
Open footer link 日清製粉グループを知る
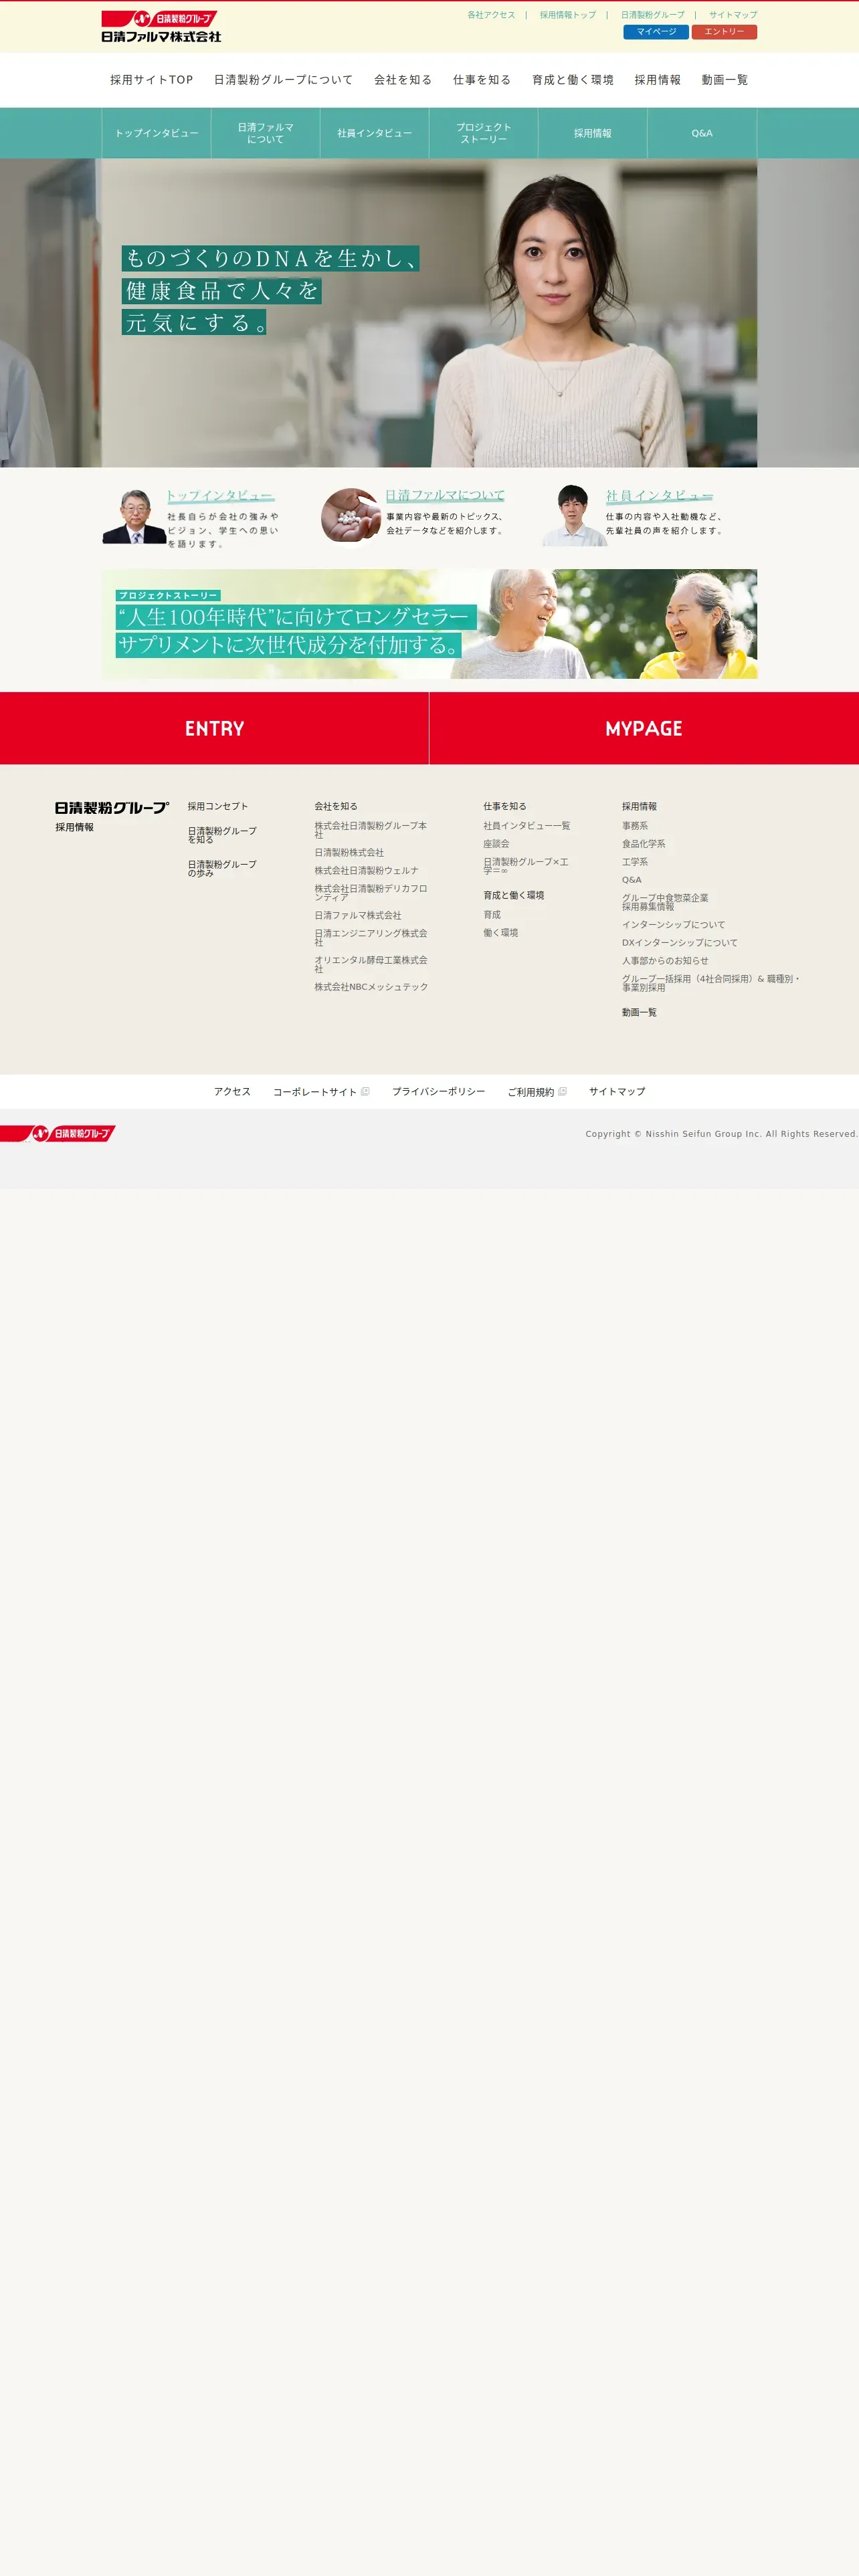click(x=222, y=835)
